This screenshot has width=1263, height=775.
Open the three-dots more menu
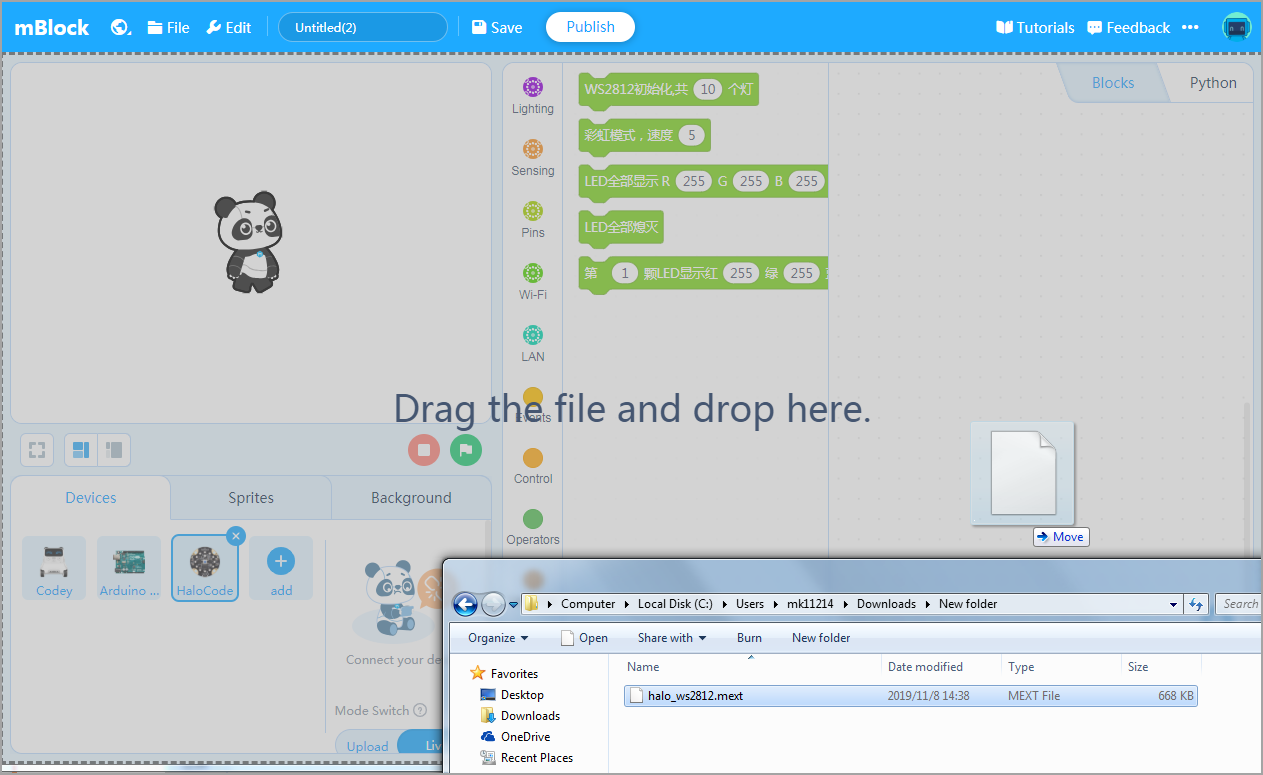point(1190,27)
